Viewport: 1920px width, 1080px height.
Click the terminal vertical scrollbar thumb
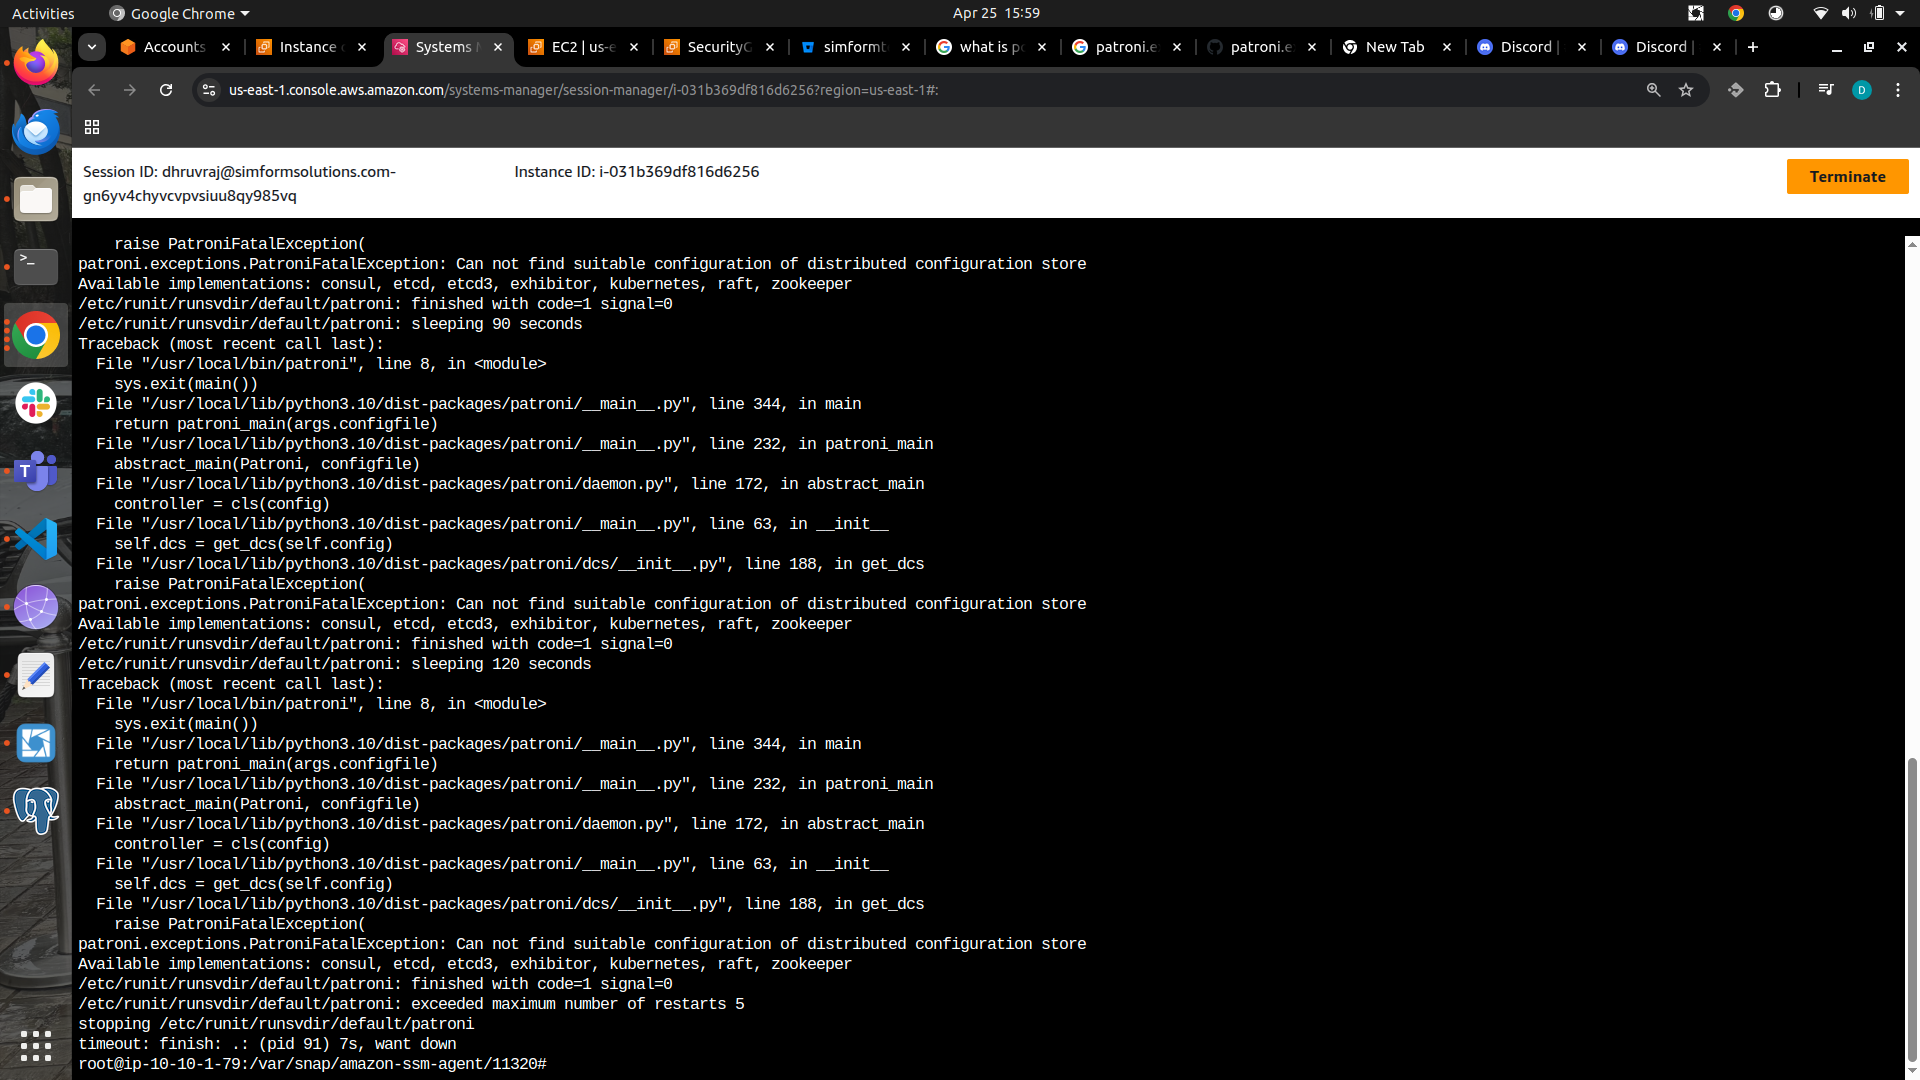(1912, 910)
